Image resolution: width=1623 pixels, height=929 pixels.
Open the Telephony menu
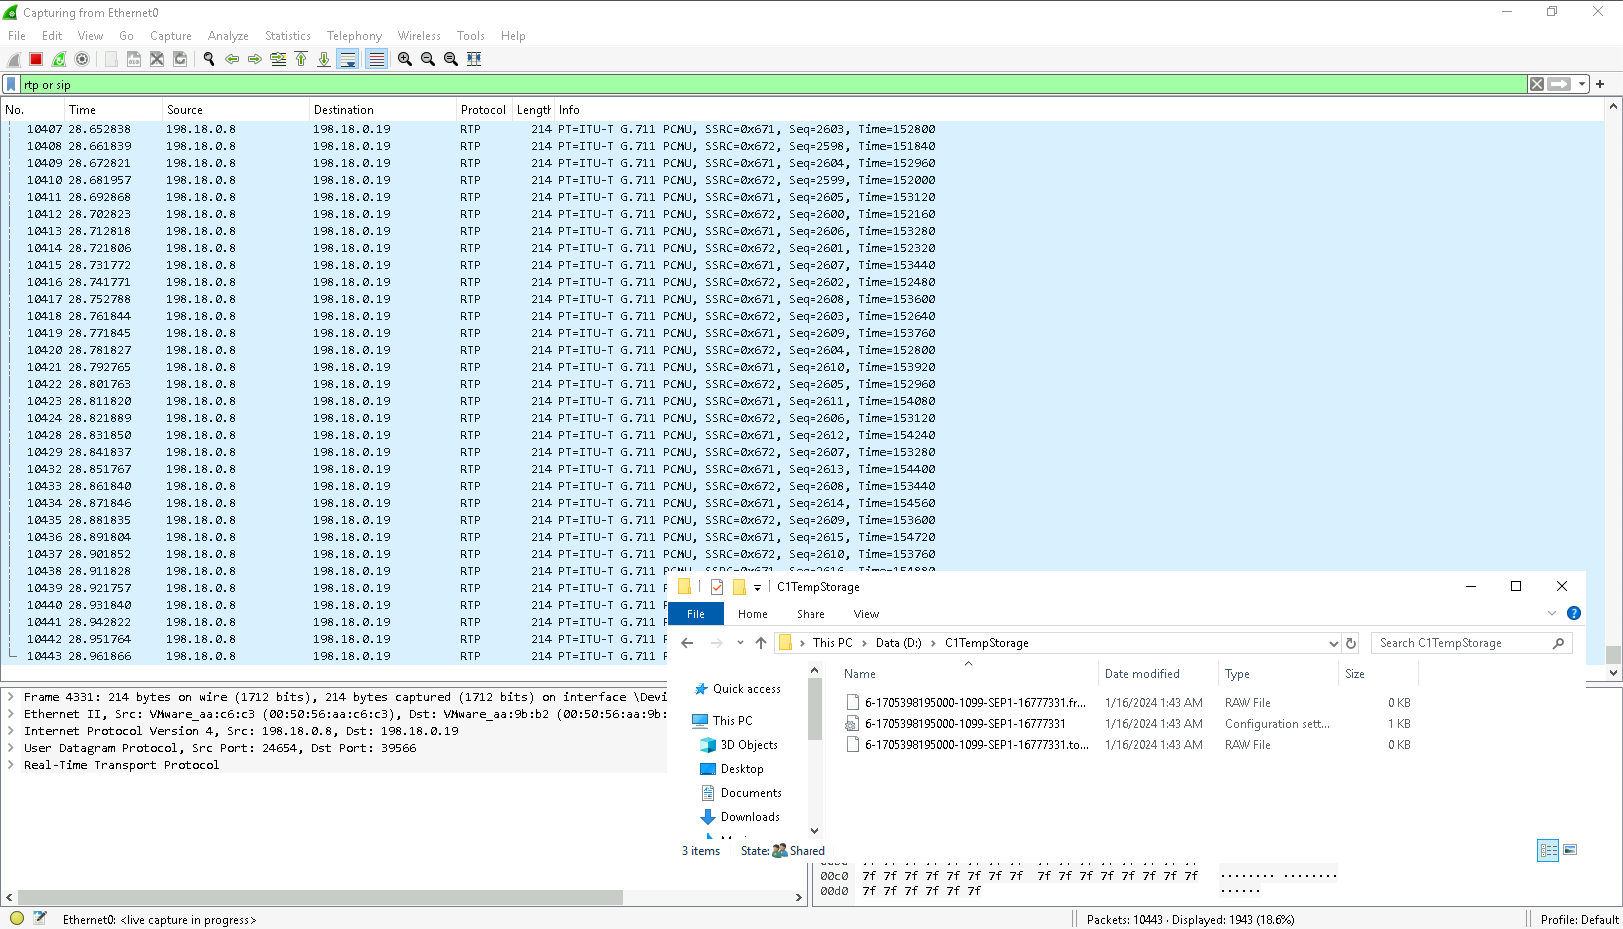tap(354, 36)
